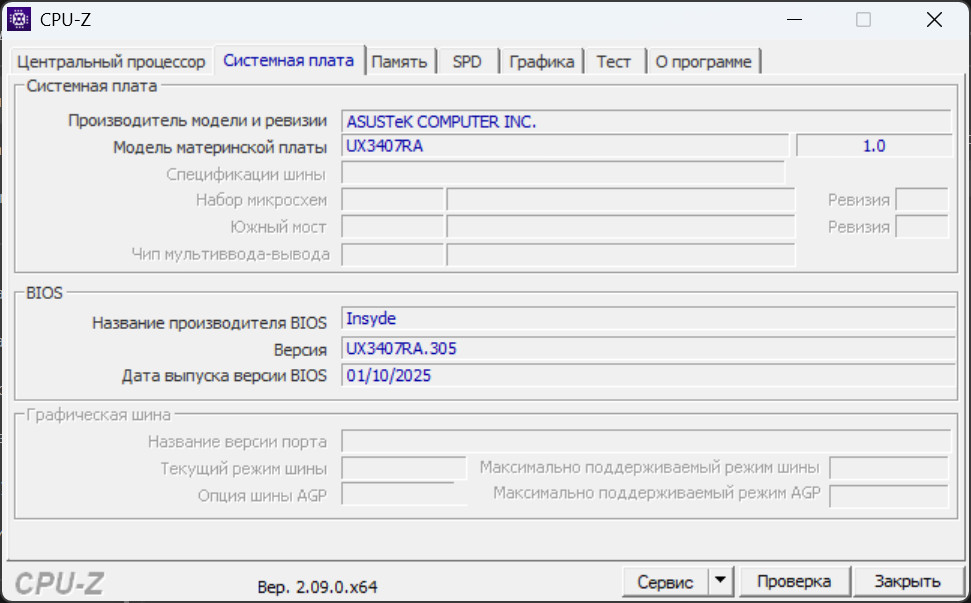Click the Версия label in BIOS group

pyautogui.click(x=300, y=350)
